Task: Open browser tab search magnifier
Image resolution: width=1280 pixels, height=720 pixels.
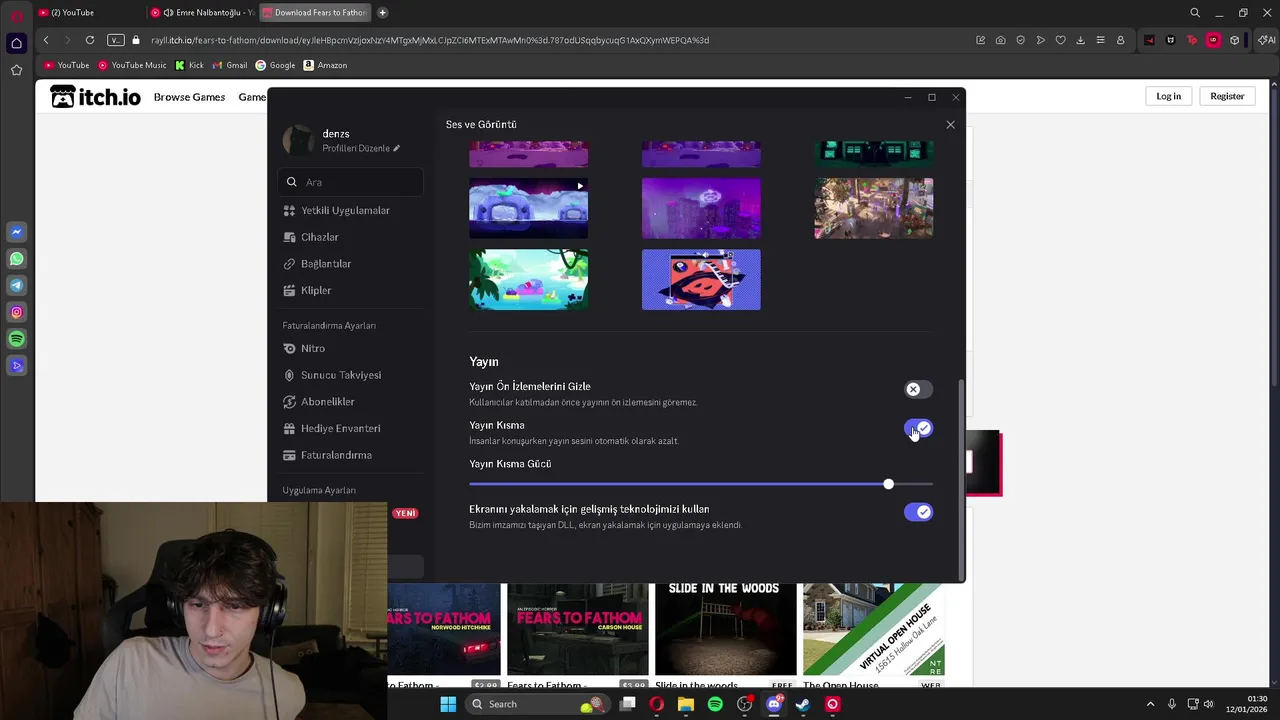Action: [1195, 13]
